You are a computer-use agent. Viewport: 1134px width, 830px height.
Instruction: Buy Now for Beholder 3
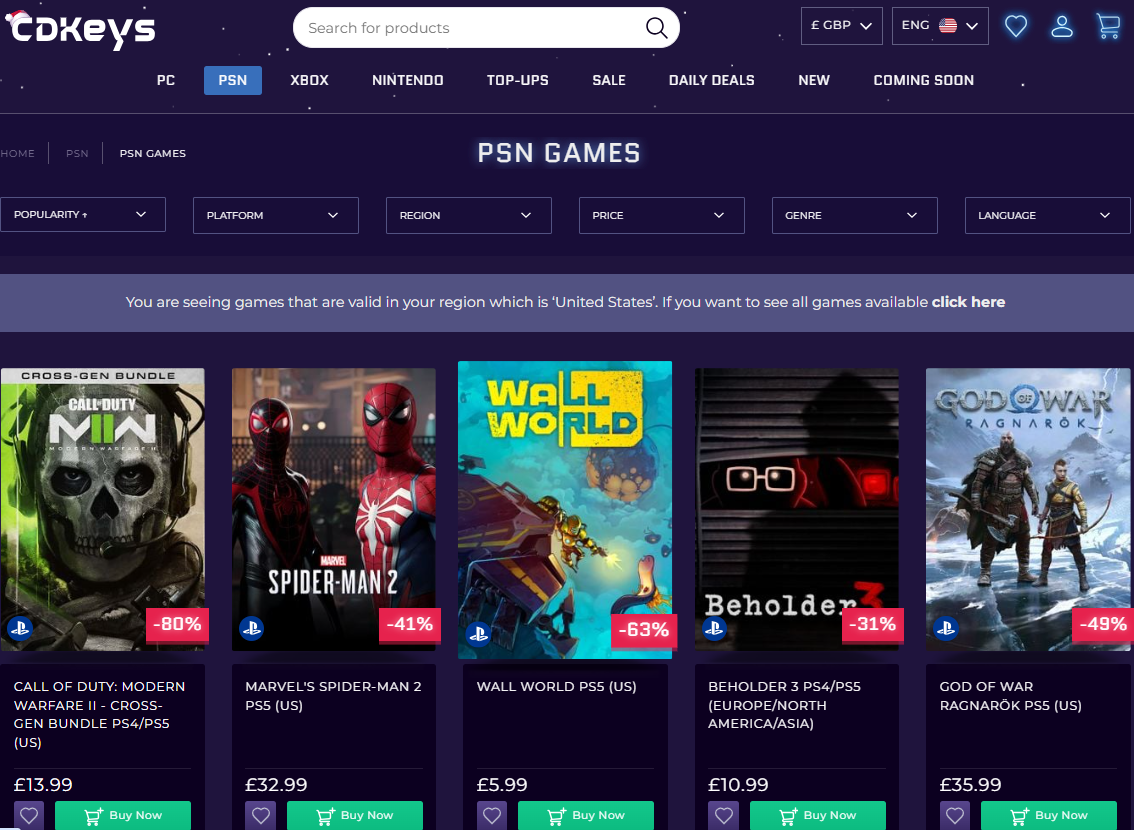[818, 816]
